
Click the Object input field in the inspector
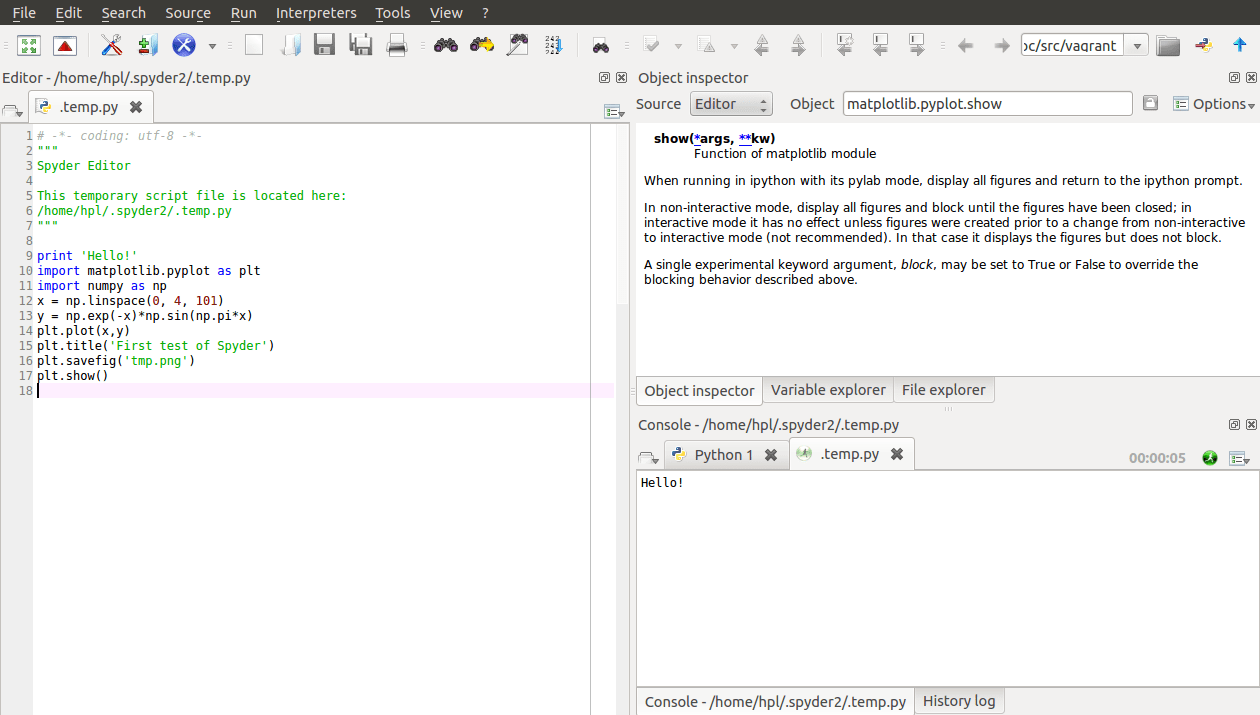(985, 103)
